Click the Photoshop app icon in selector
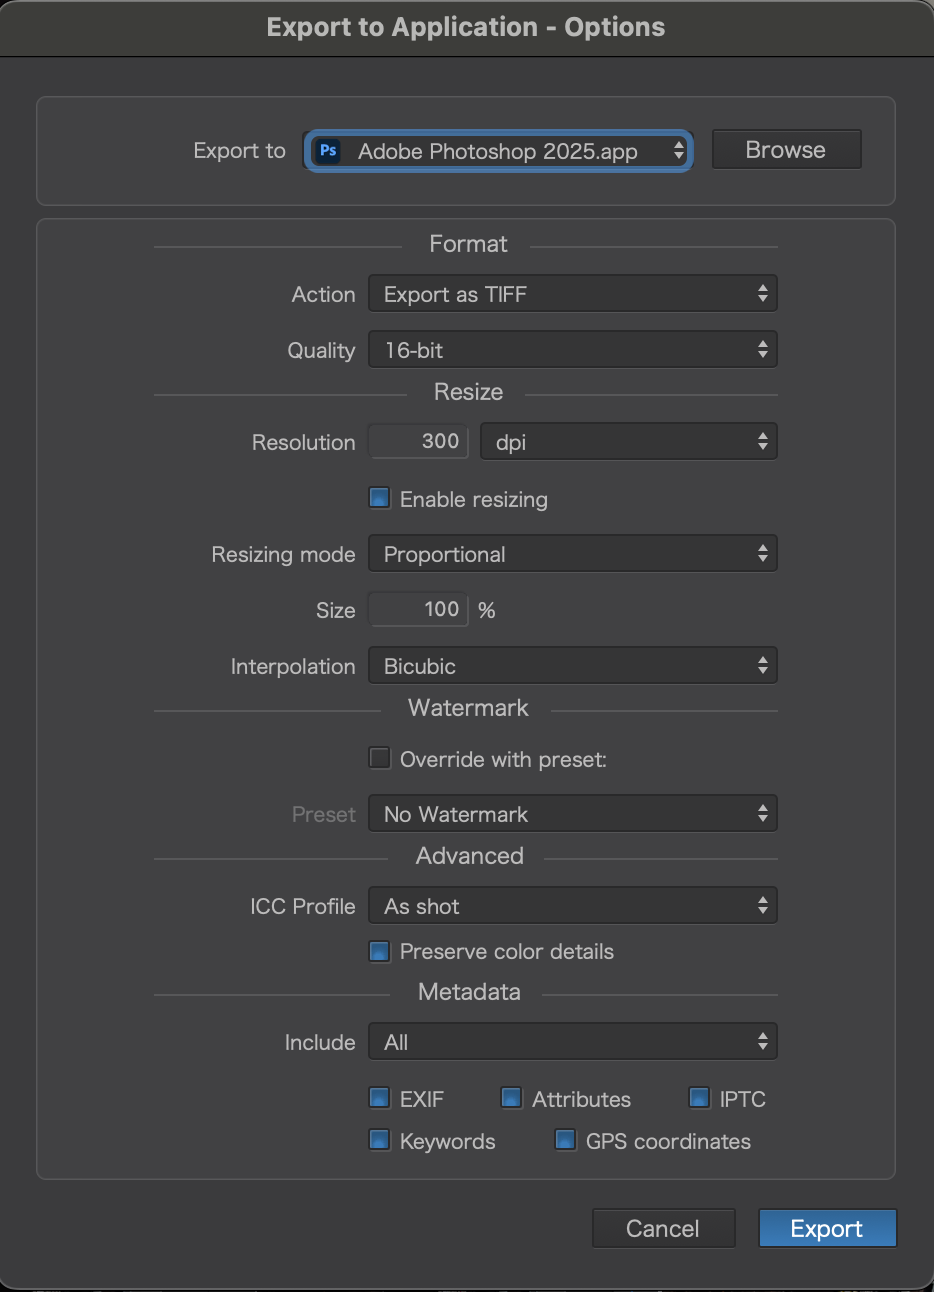The image size is (934, 1292). tap(327, 150)
